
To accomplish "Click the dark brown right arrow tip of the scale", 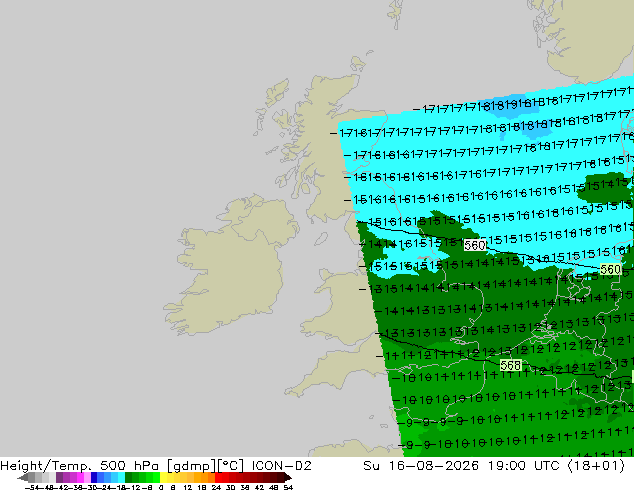I will pyautogui.click(x=288, y=478).
